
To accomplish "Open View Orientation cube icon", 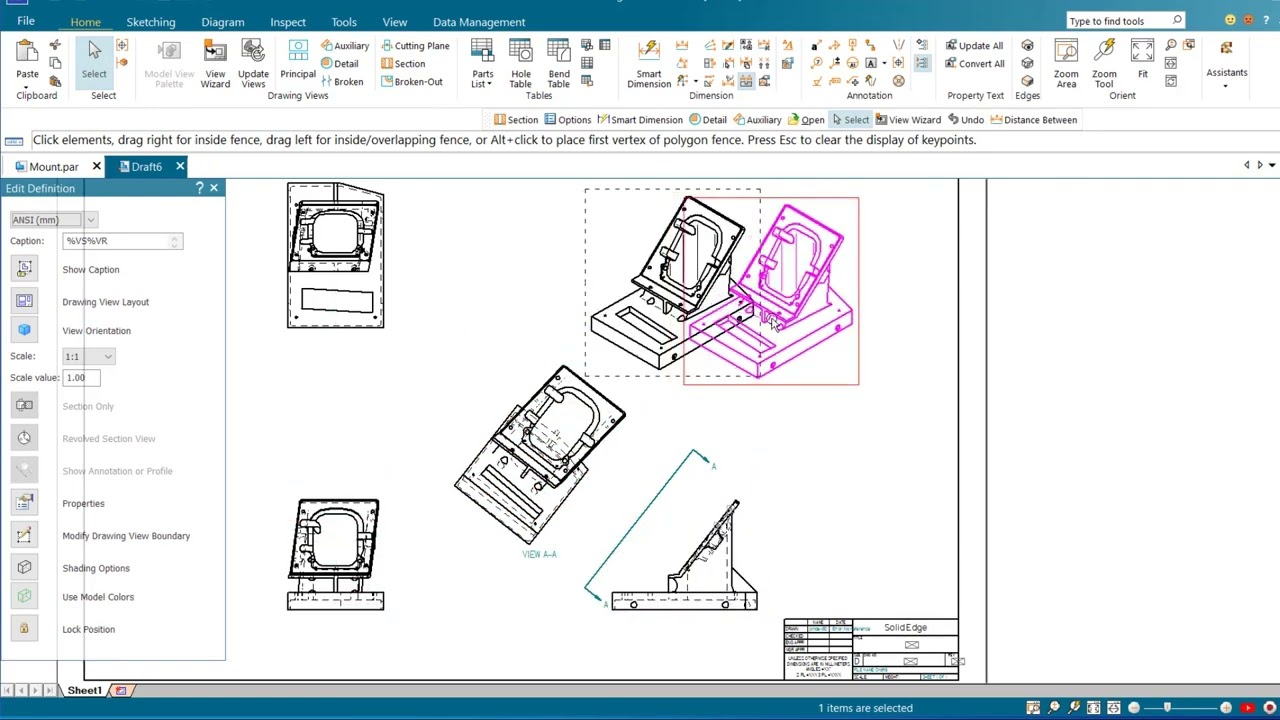I will pos(25,330).
